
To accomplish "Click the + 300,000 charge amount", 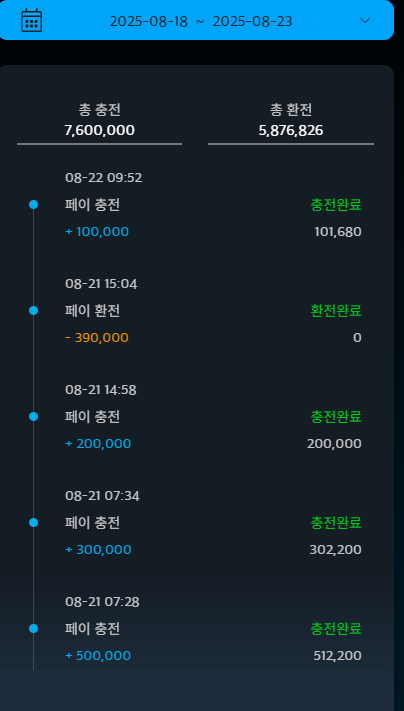I will click(x=98, y=550).
